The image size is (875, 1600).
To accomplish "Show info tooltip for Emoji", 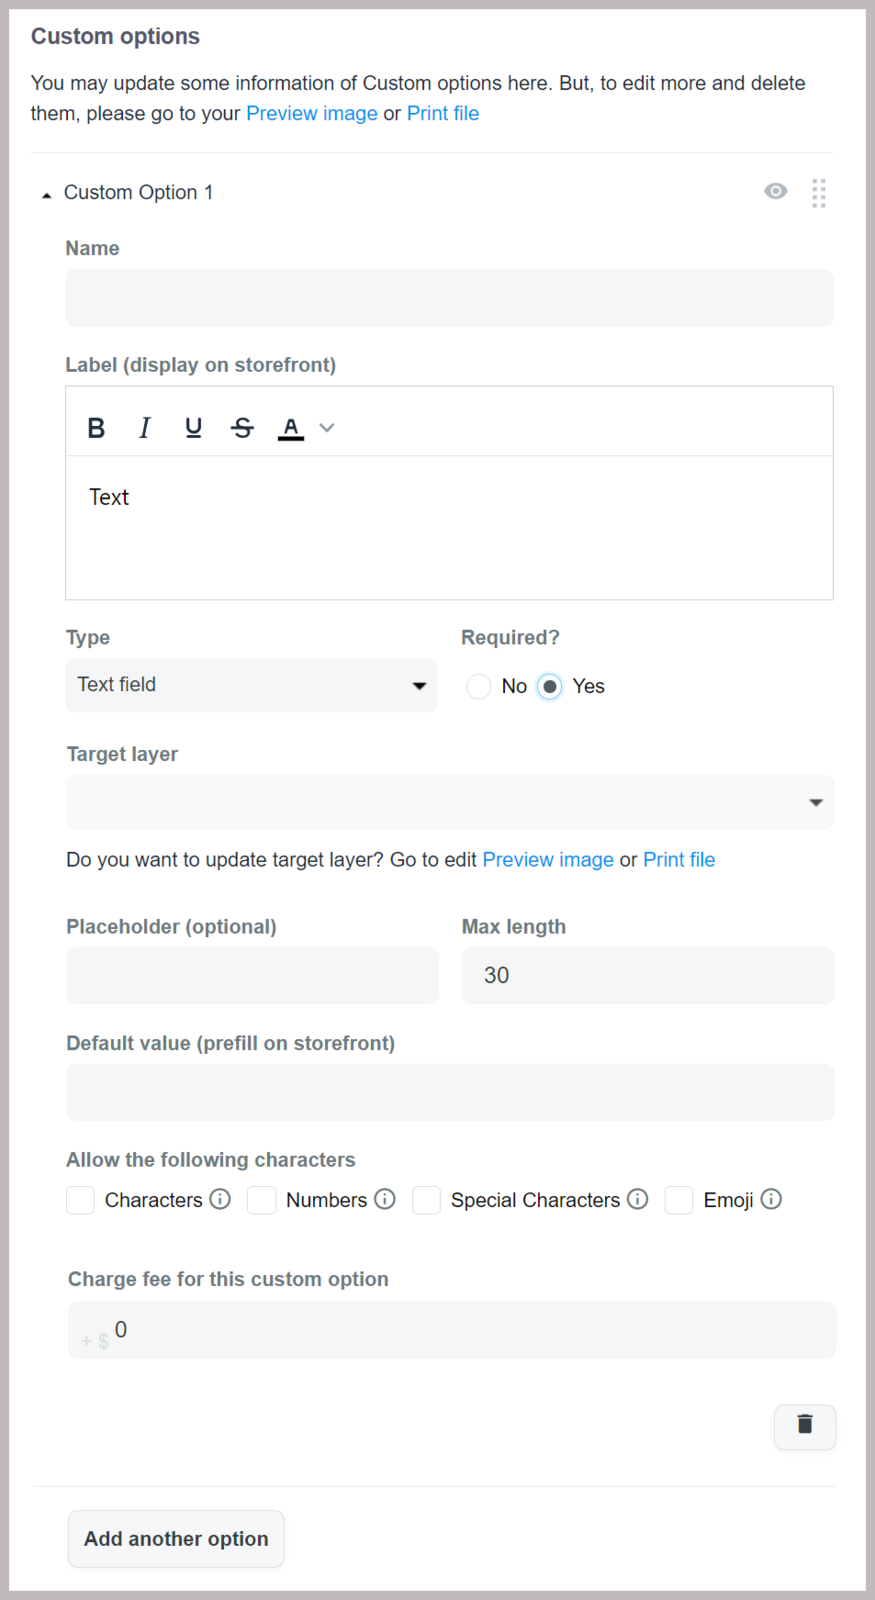I will (x=771, y=1198).
